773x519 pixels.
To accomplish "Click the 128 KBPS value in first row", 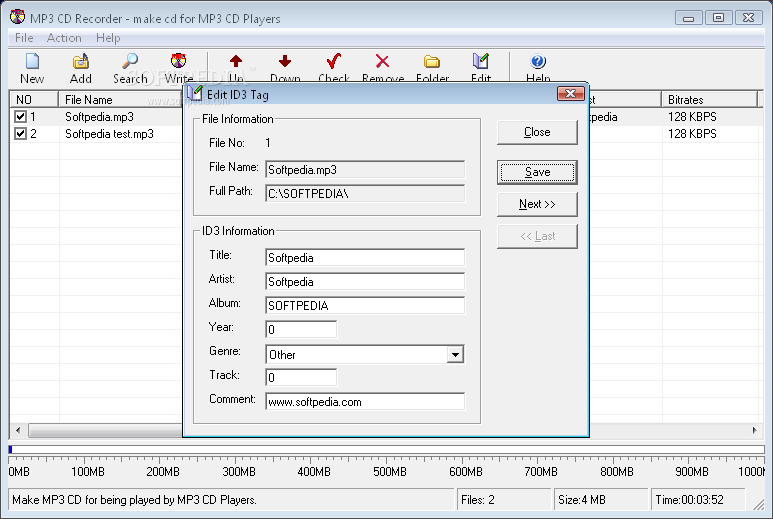I will tap(692, 117).
